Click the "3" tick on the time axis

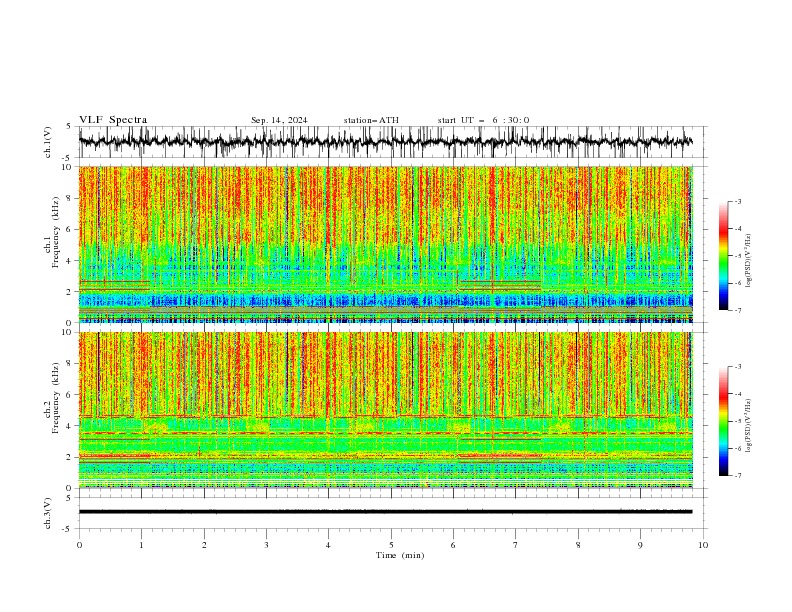point(266,545)
